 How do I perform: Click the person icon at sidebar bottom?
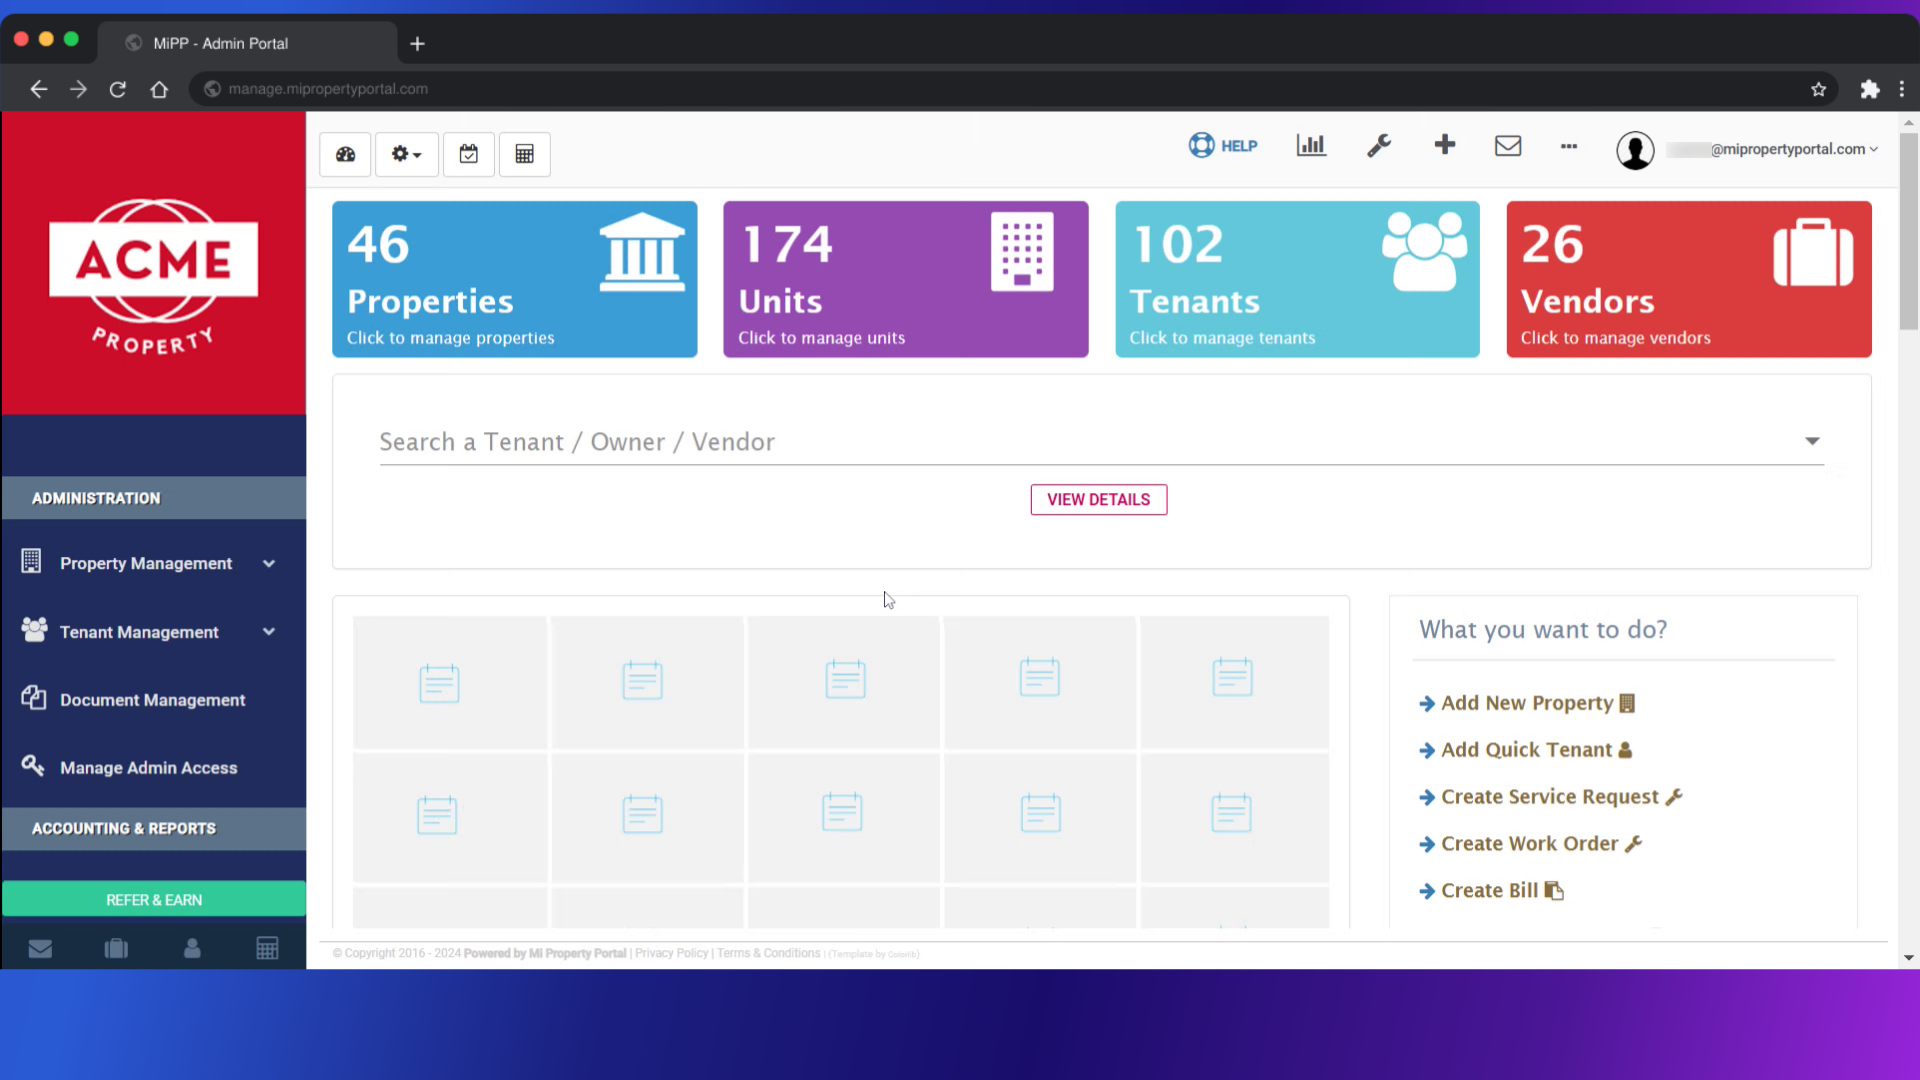point(192,948)
